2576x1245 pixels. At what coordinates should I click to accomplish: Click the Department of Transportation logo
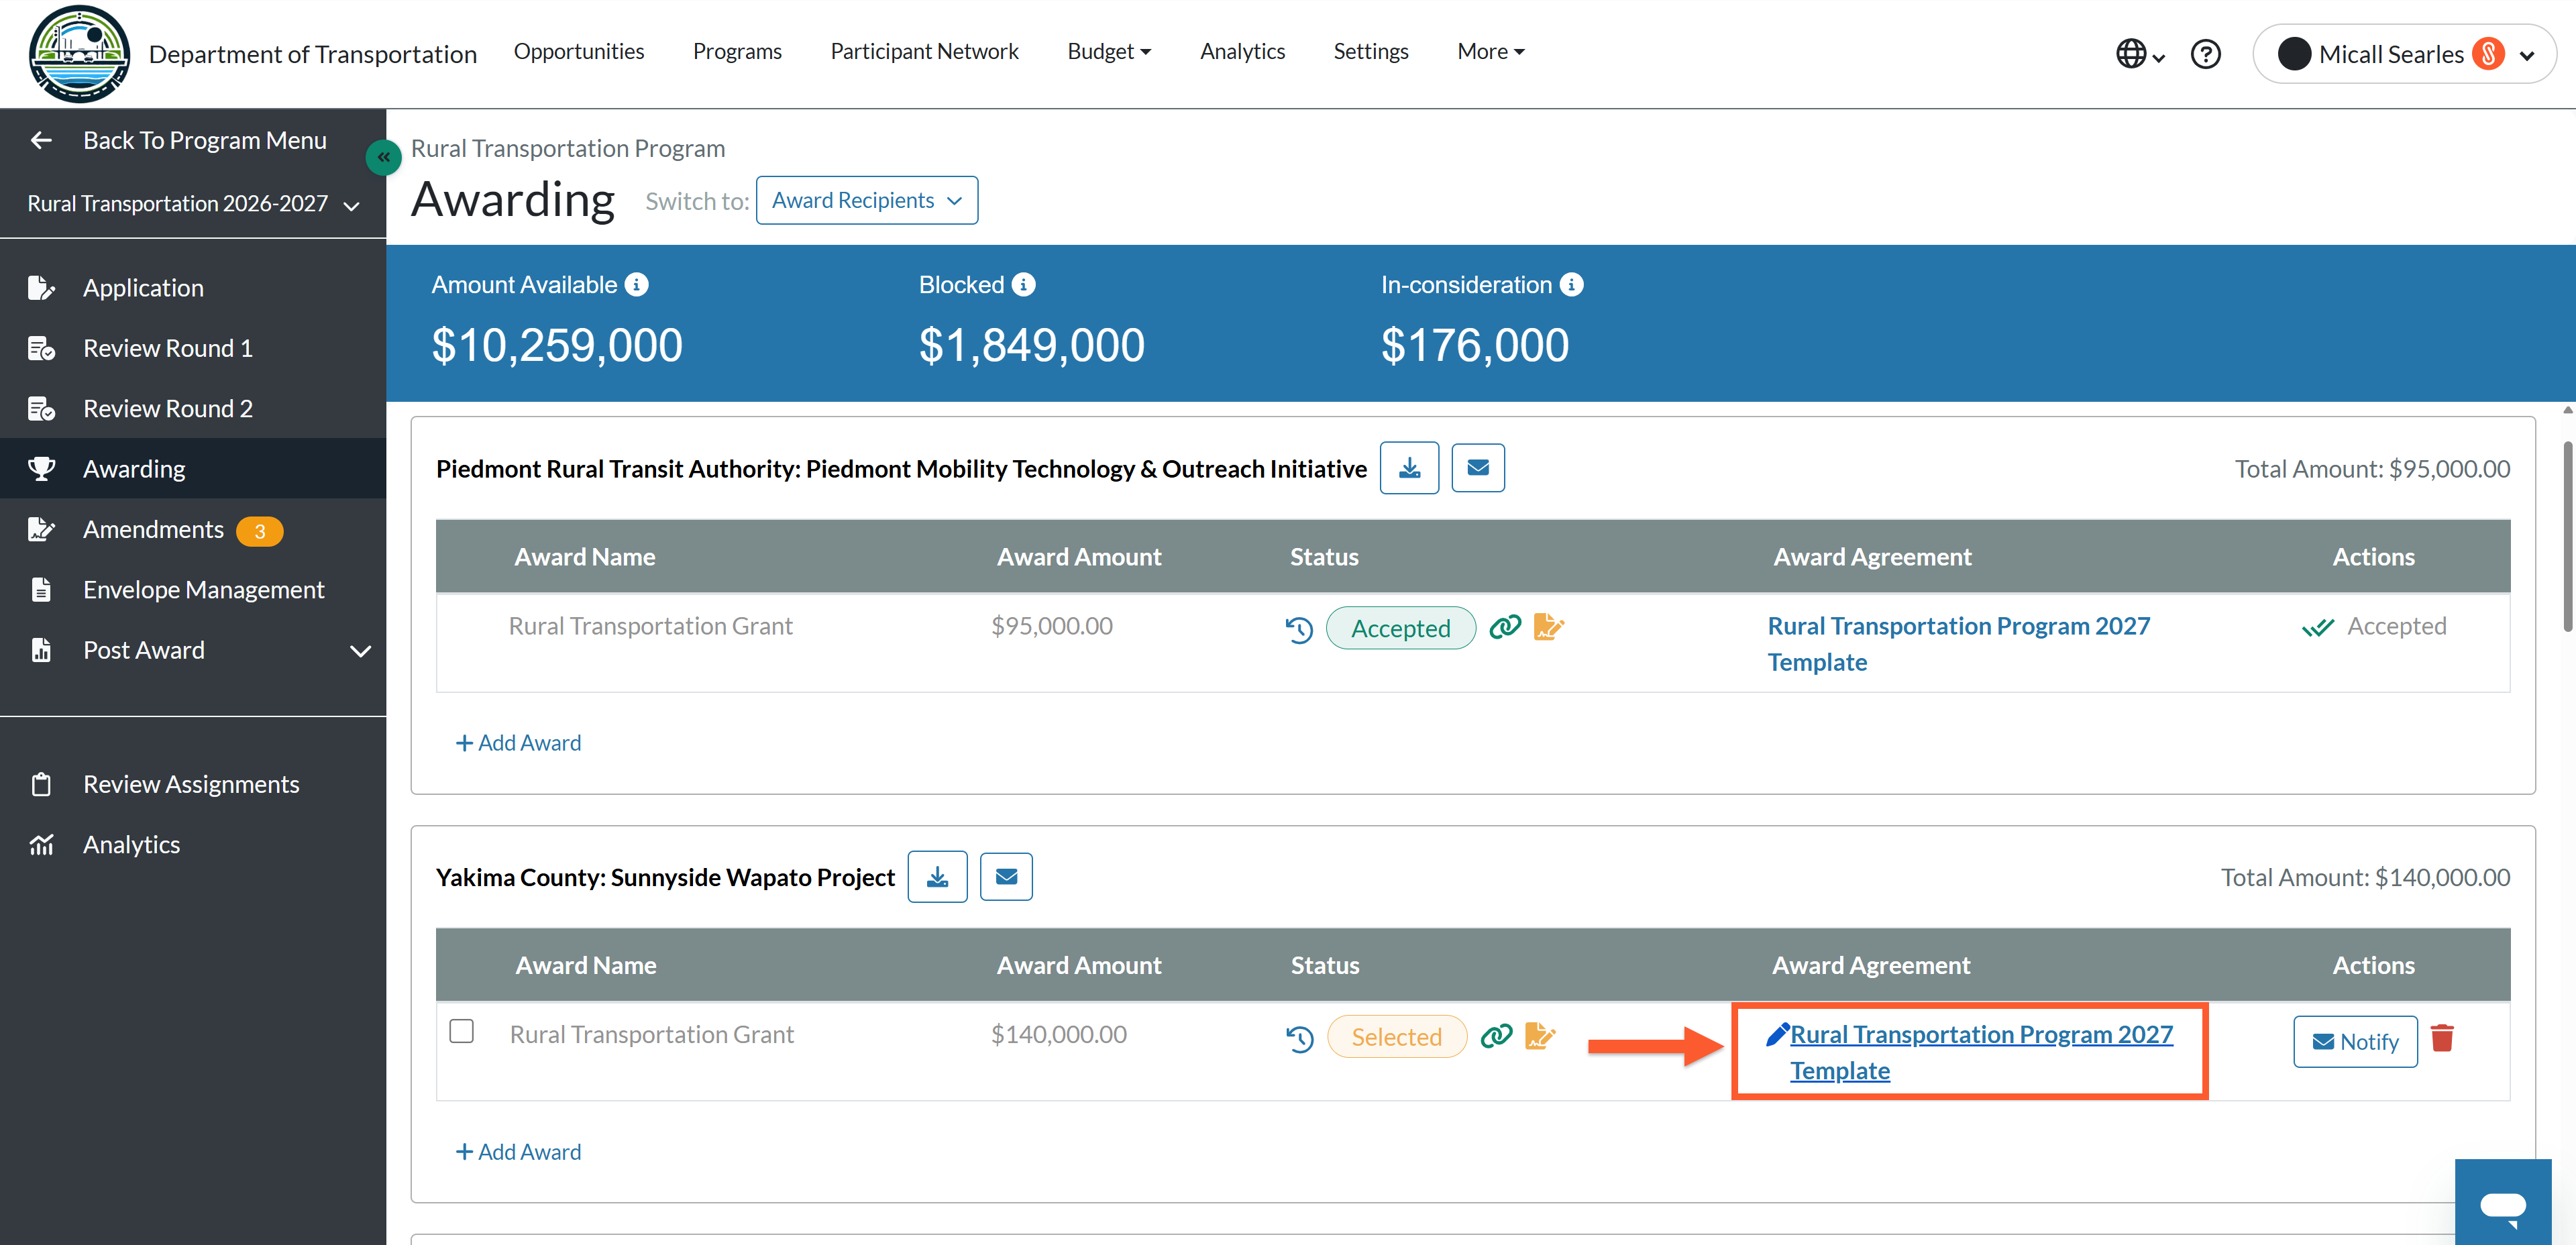(79, 54)
